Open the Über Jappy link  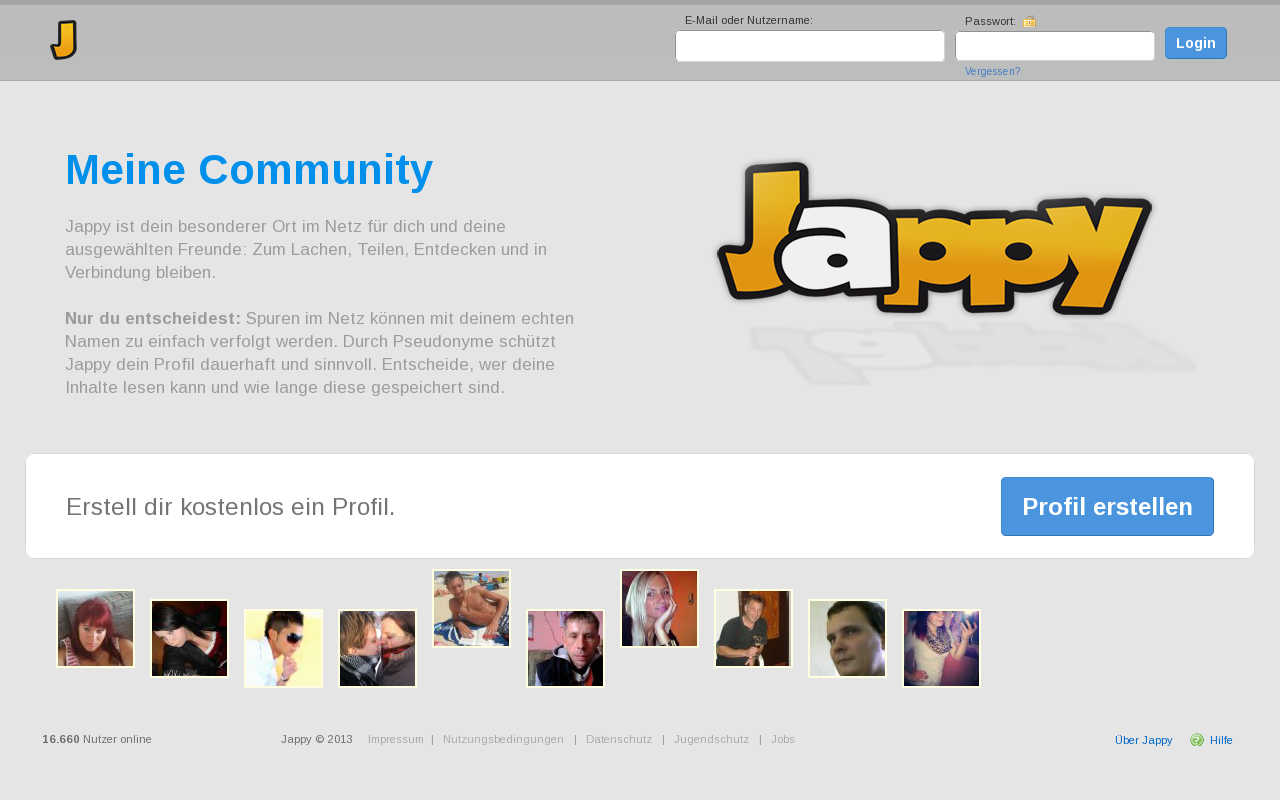1143,740
